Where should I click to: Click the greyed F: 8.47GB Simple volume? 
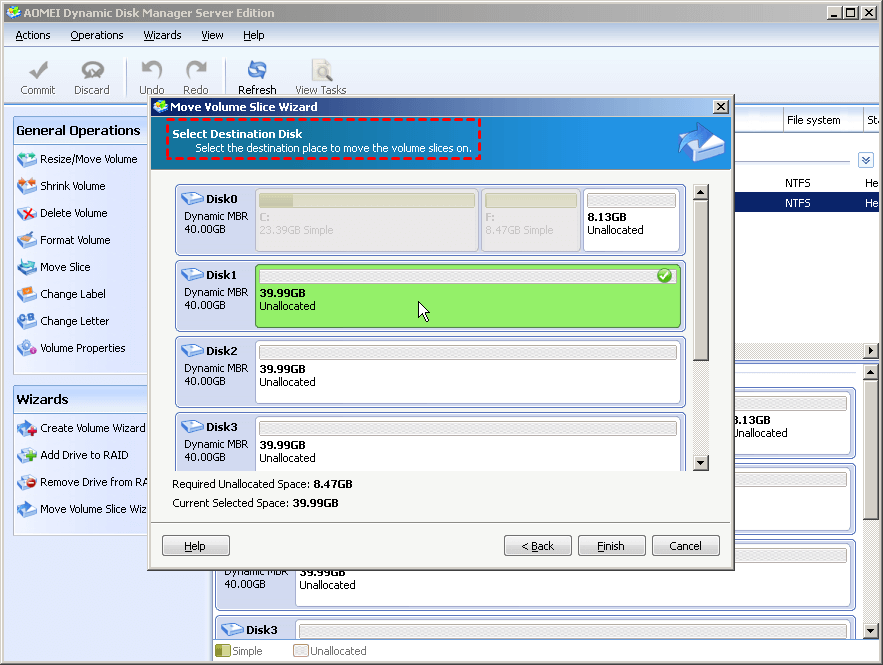(531, 220)
